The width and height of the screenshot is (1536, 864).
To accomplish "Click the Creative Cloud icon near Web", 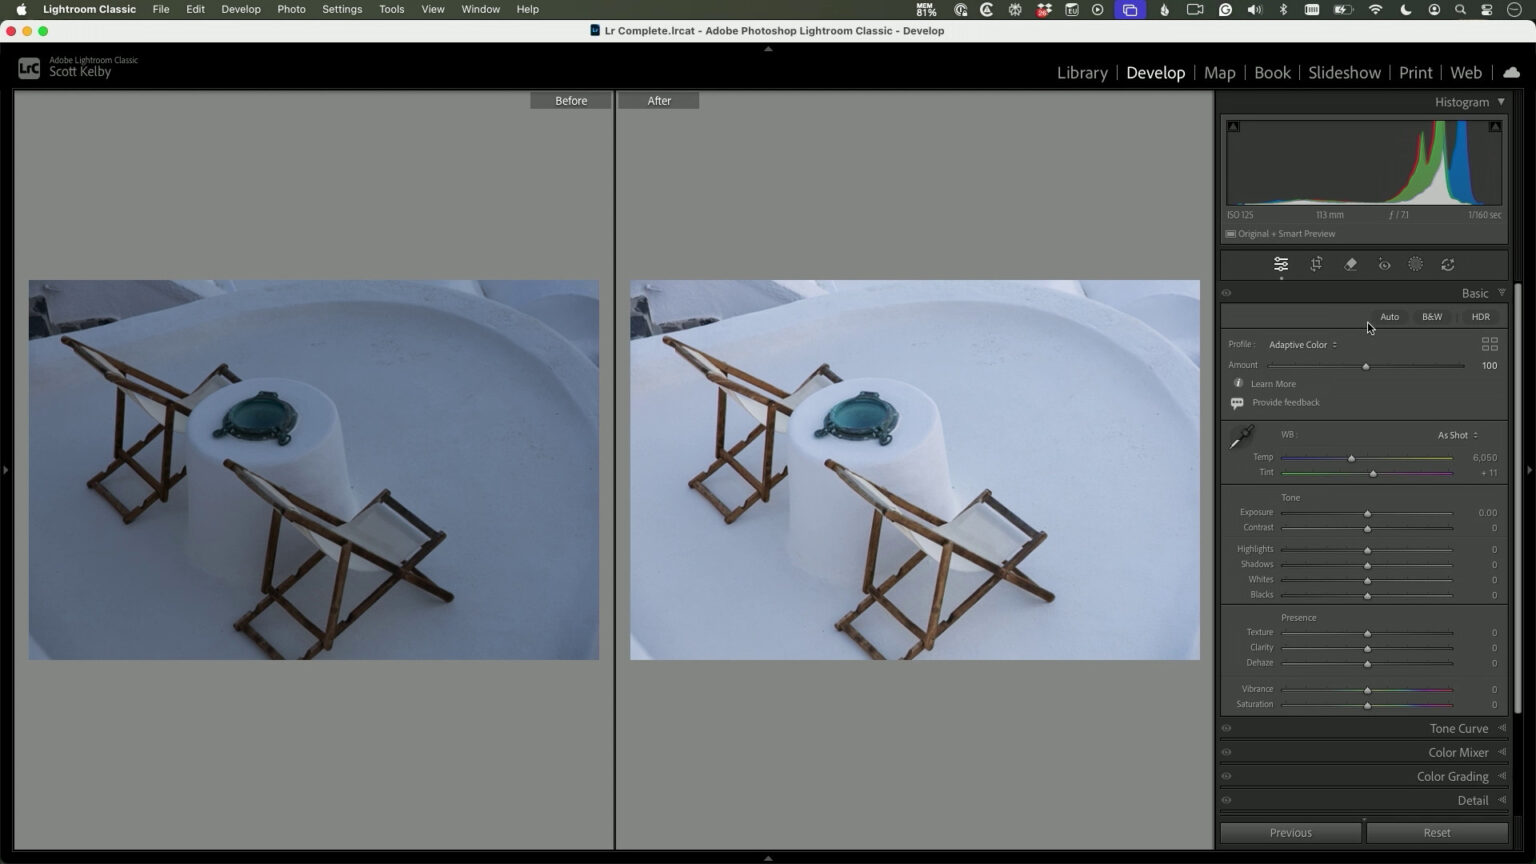I will click(1511, 72).
